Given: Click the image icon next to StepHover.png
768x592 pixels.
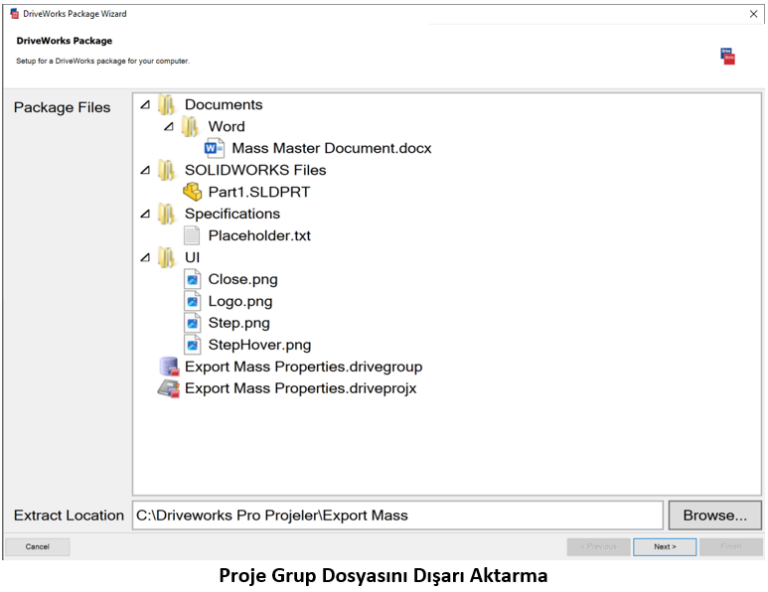Looking at the screenshot, I should tap(192, 345).
